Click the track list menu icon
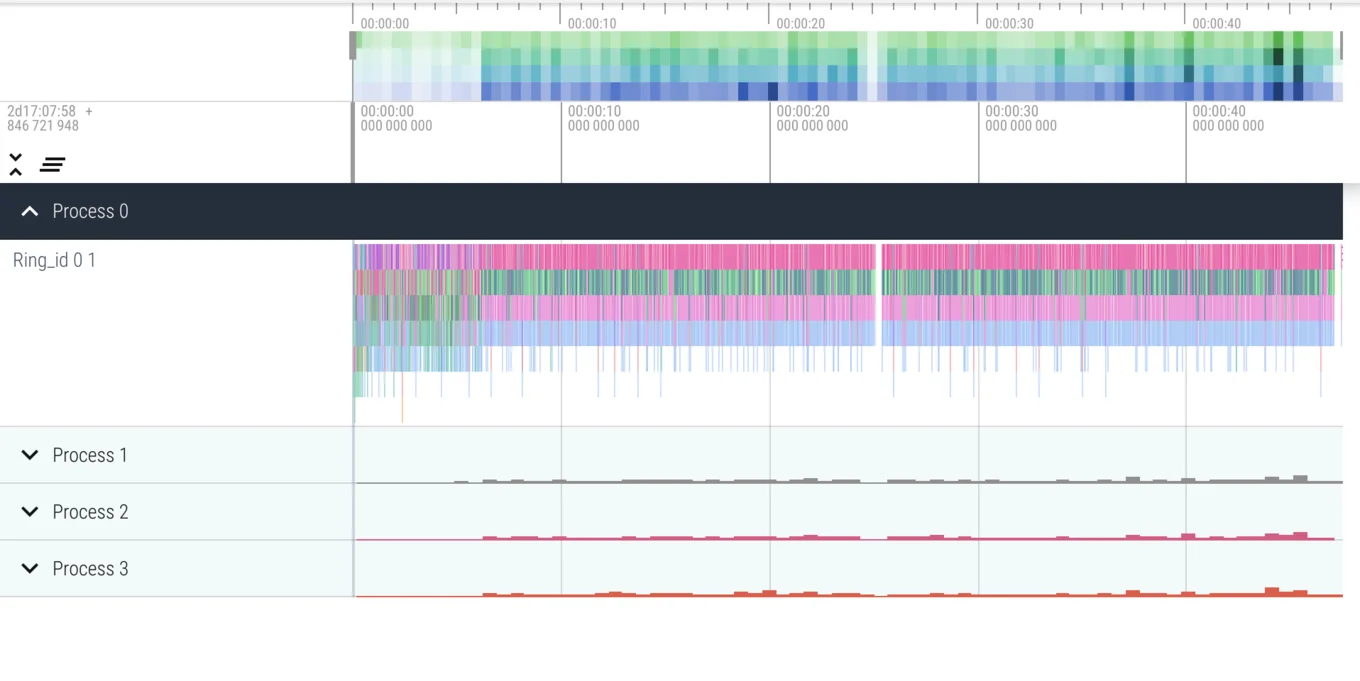The height and width of the screenshot is (681, 1360). click(x=52, y=164)
